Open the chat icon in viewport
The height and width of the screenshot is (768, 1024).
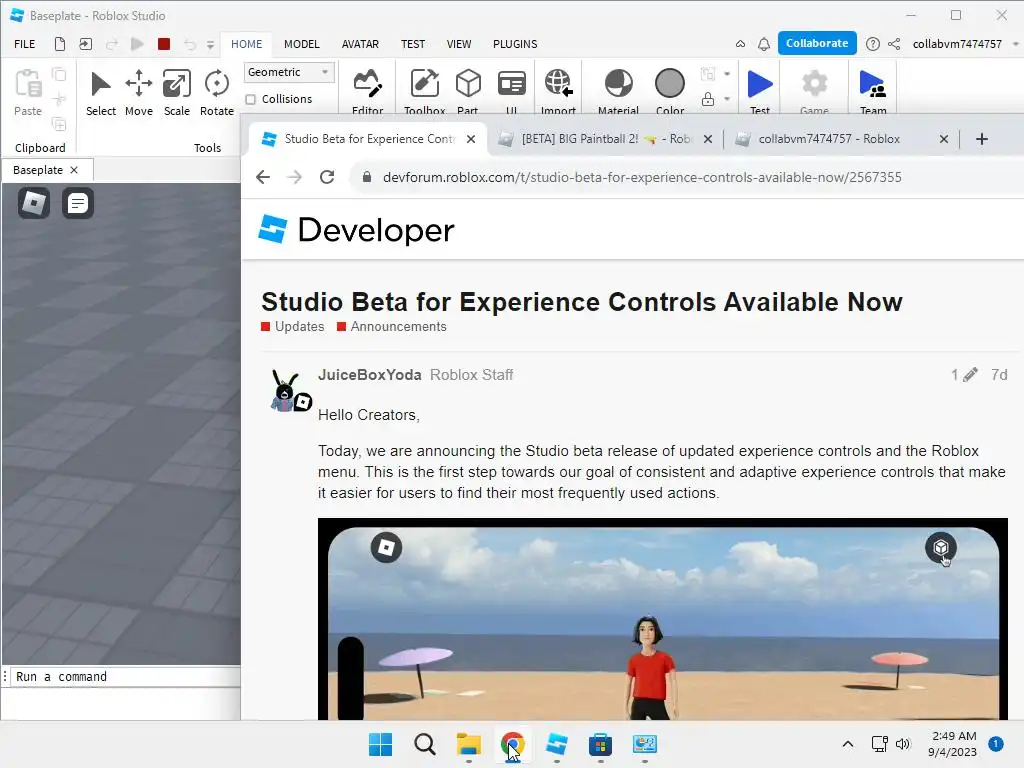[x=78, y=203]
